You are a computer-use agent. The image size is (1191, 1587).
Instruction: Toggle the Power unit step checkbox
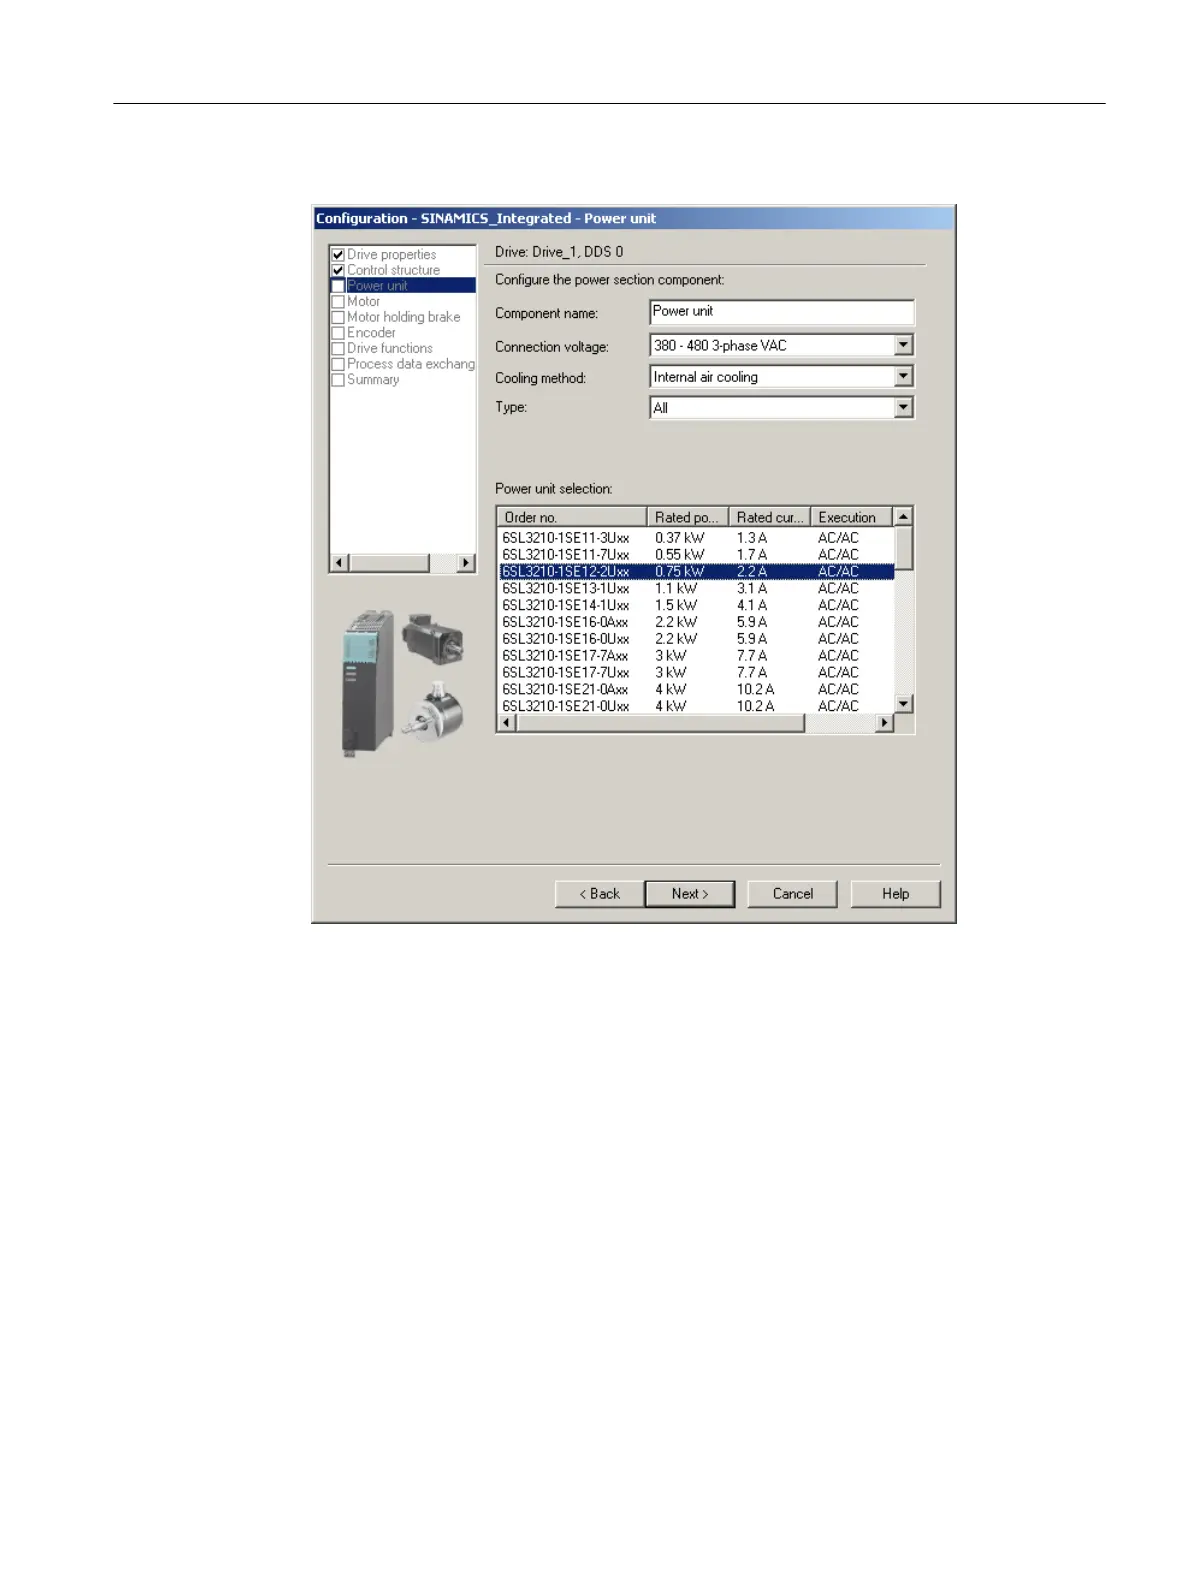click(338, 286)
